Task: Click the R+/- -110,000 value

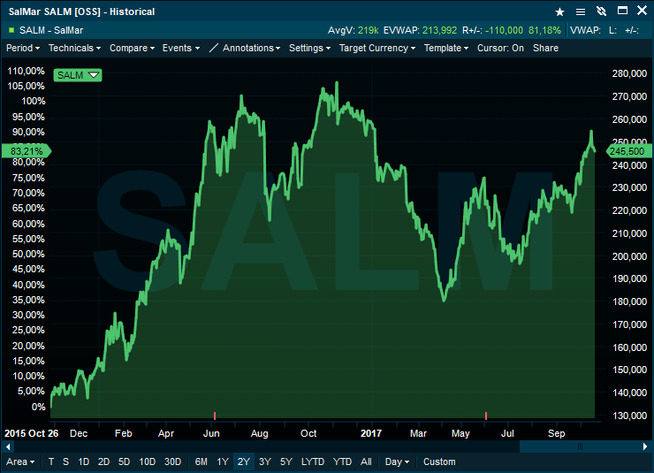Action: tap(504, 30)
